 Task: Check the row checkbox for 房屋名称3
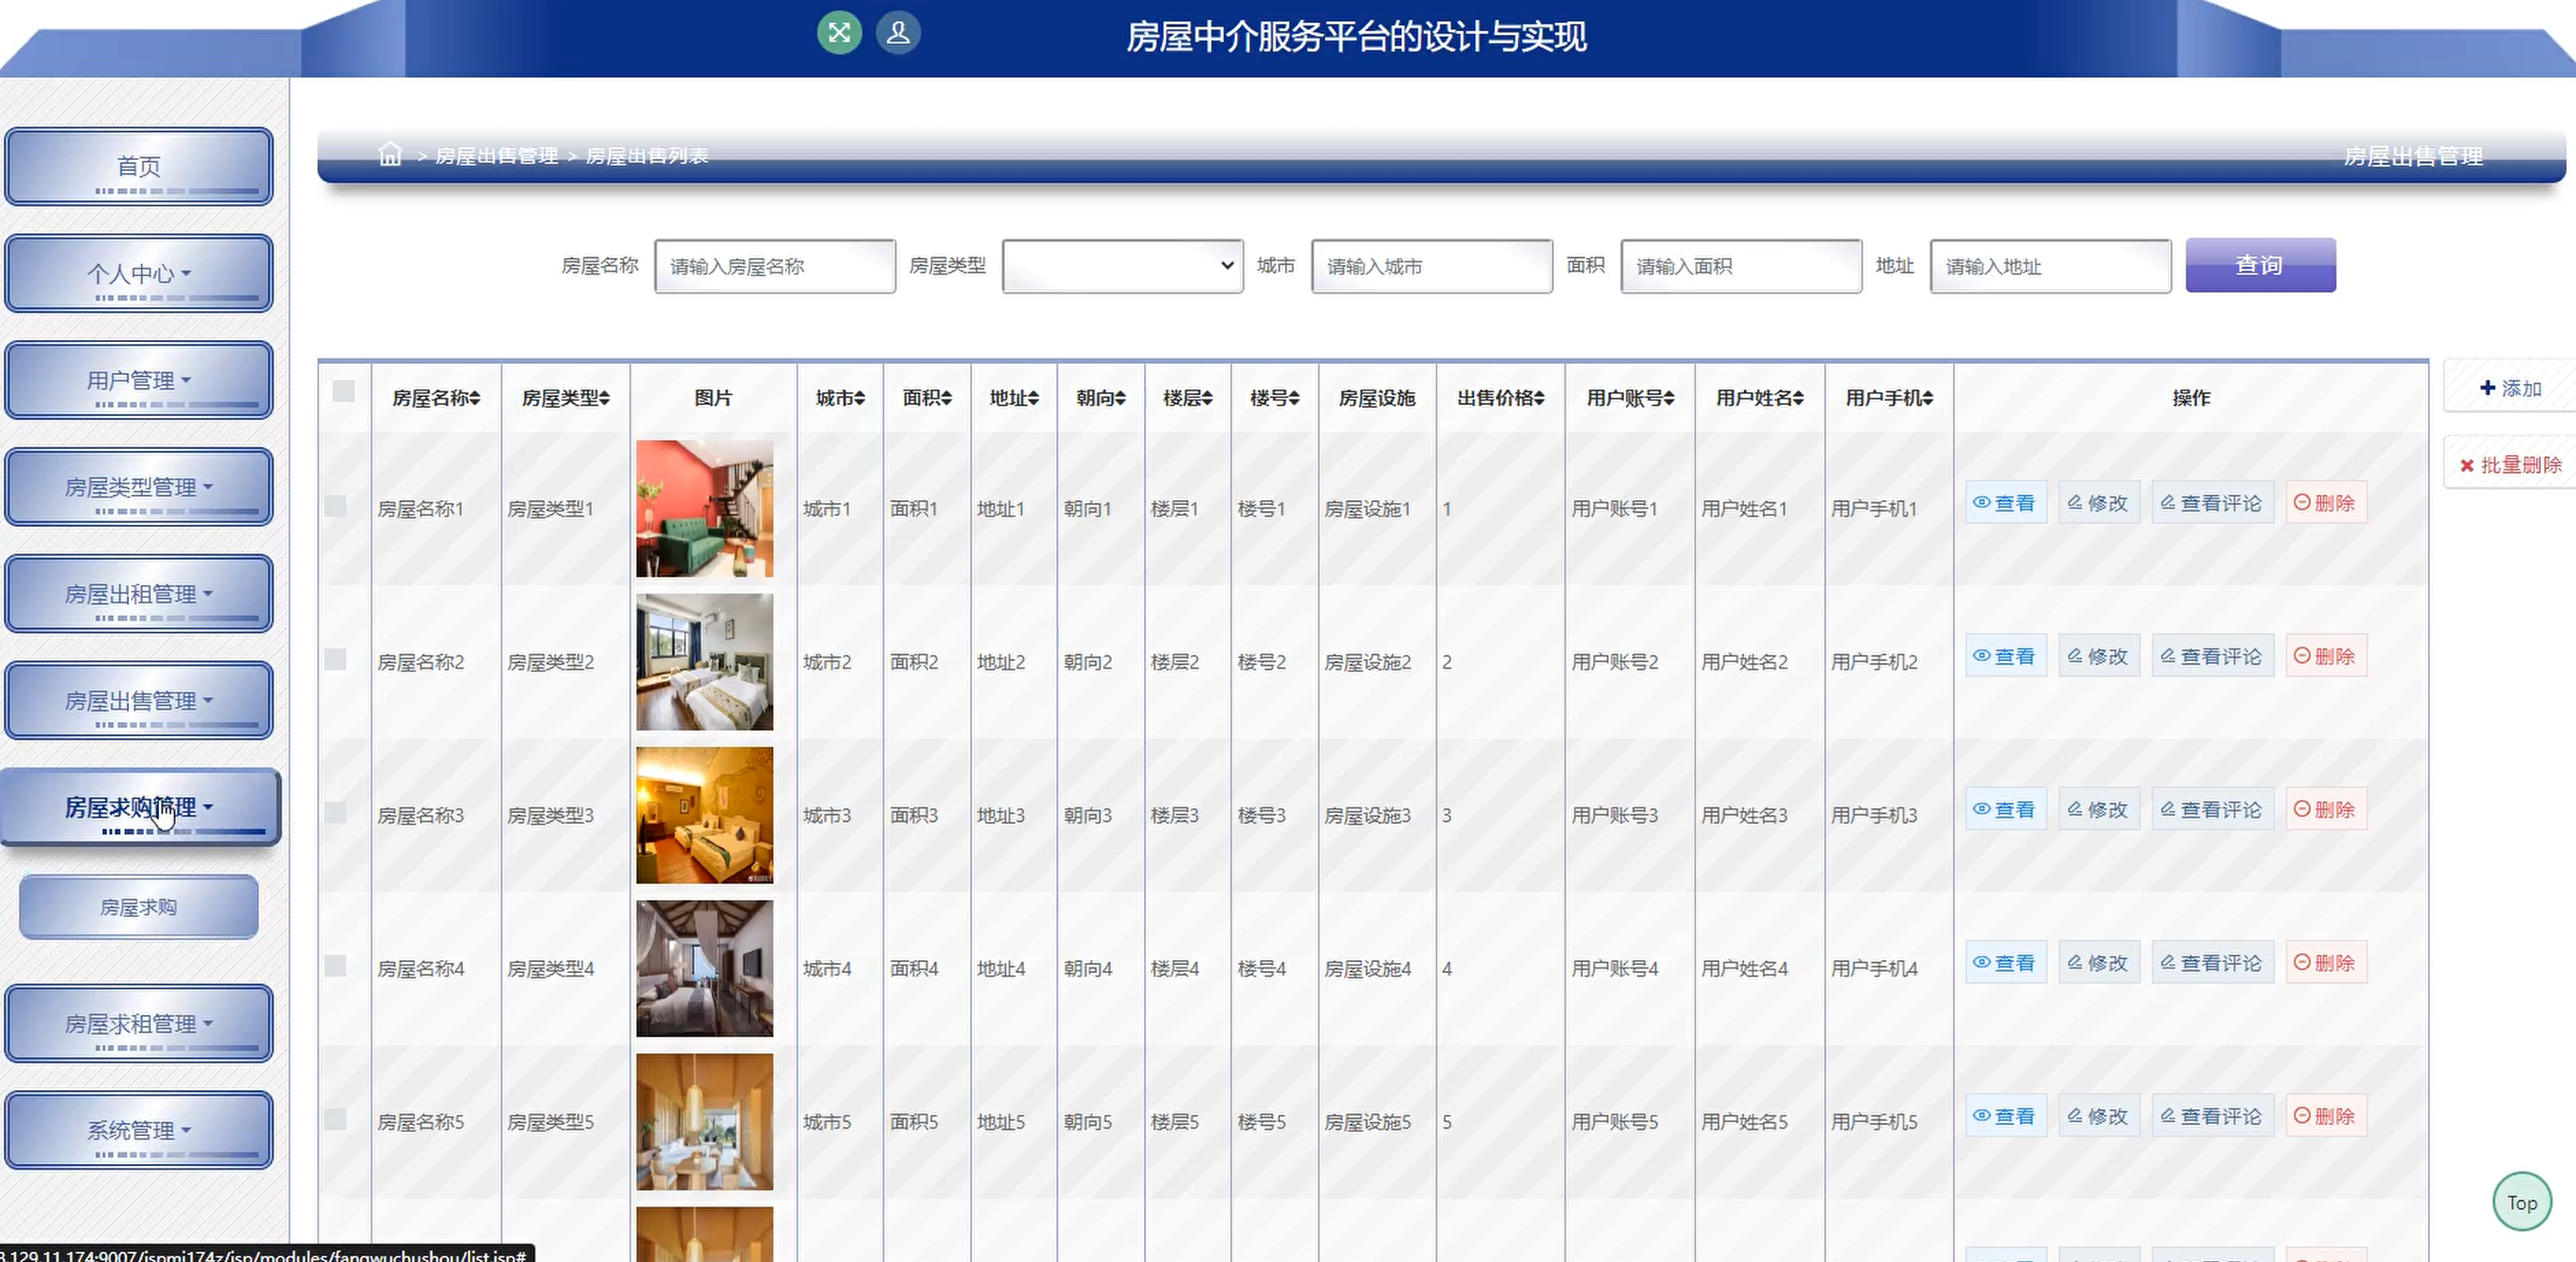click(335, 812)
